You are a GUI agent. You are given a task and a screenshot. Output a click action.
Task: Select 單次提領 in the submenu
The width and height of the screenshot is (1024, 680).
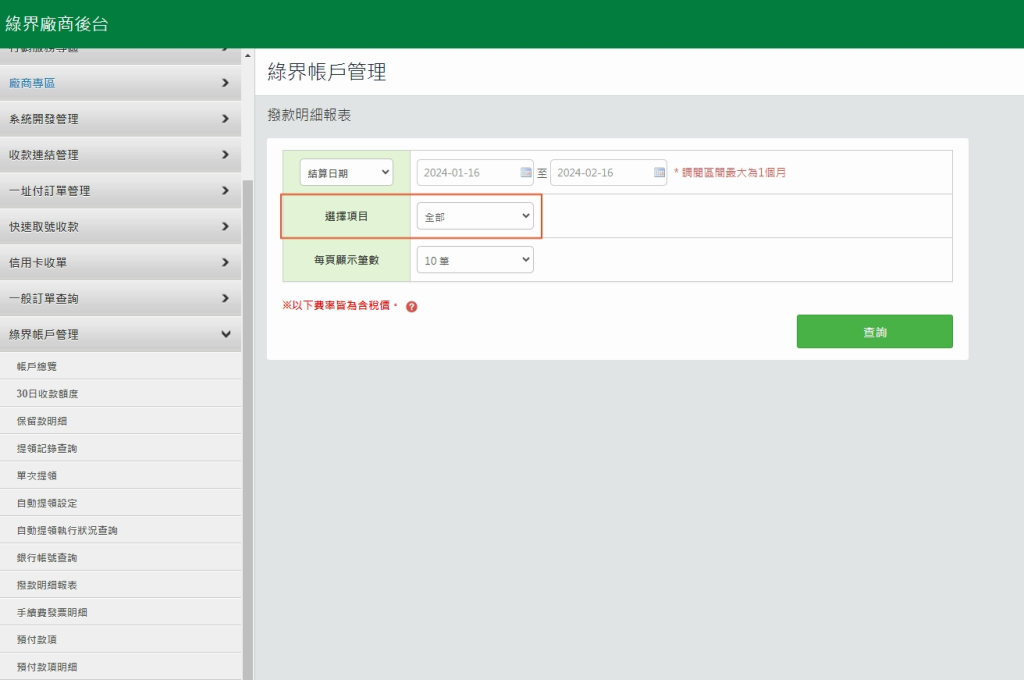pos(120,476)
